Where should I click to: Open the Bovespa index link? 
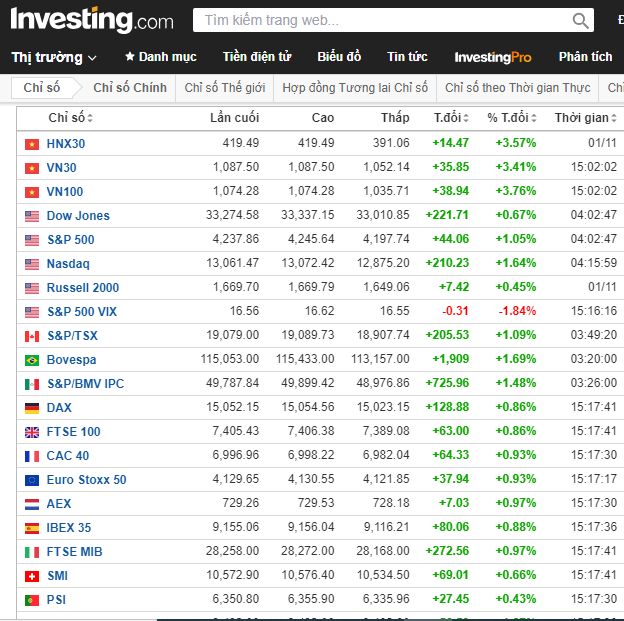coord(71,360)
